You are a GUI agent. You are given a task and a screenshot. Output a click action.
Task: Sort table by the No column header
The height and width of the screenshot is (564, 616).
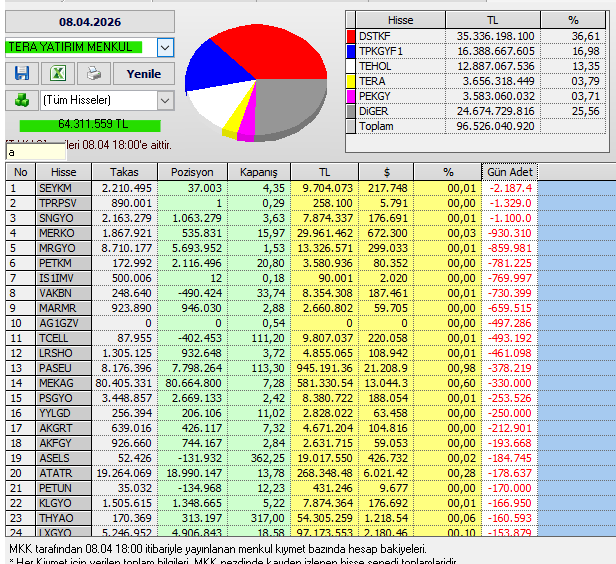point(20,172)
